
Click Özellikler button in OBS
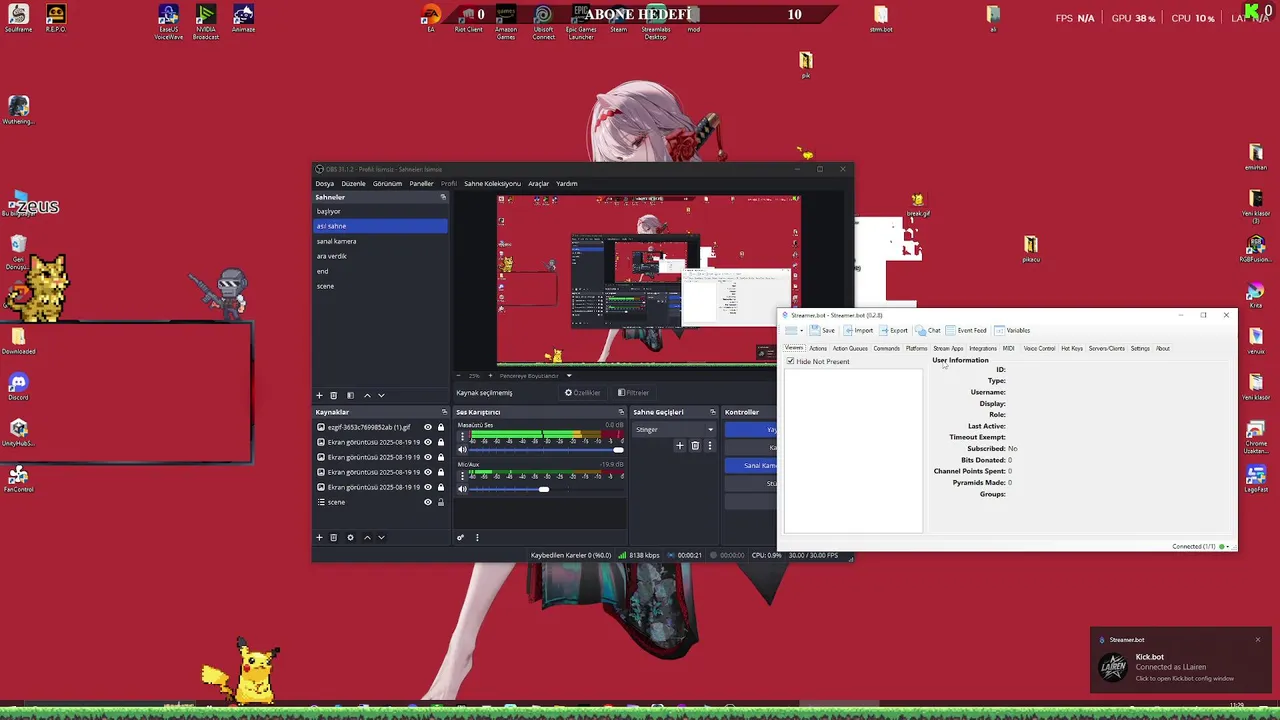coord(582,393)
